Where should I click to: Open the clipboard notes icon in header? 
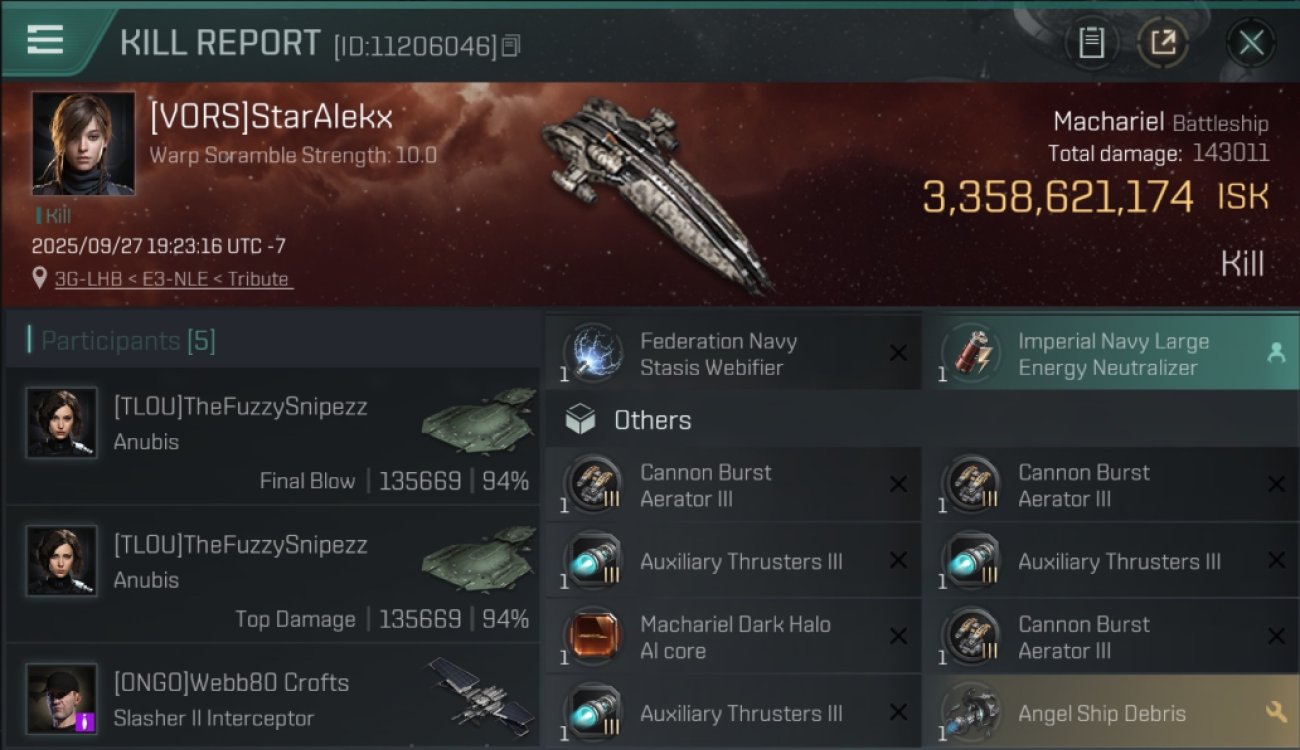pos(1091,42)
